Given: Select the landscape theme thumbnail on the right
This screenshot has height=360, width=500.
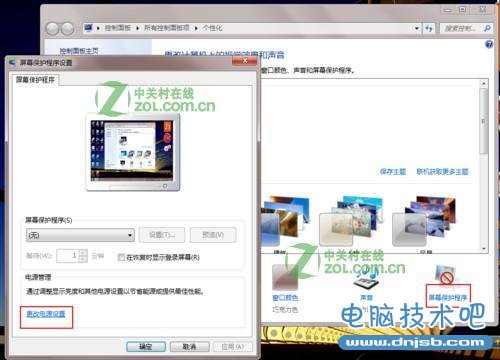Looking at the screenshot, I should point(424,221).
